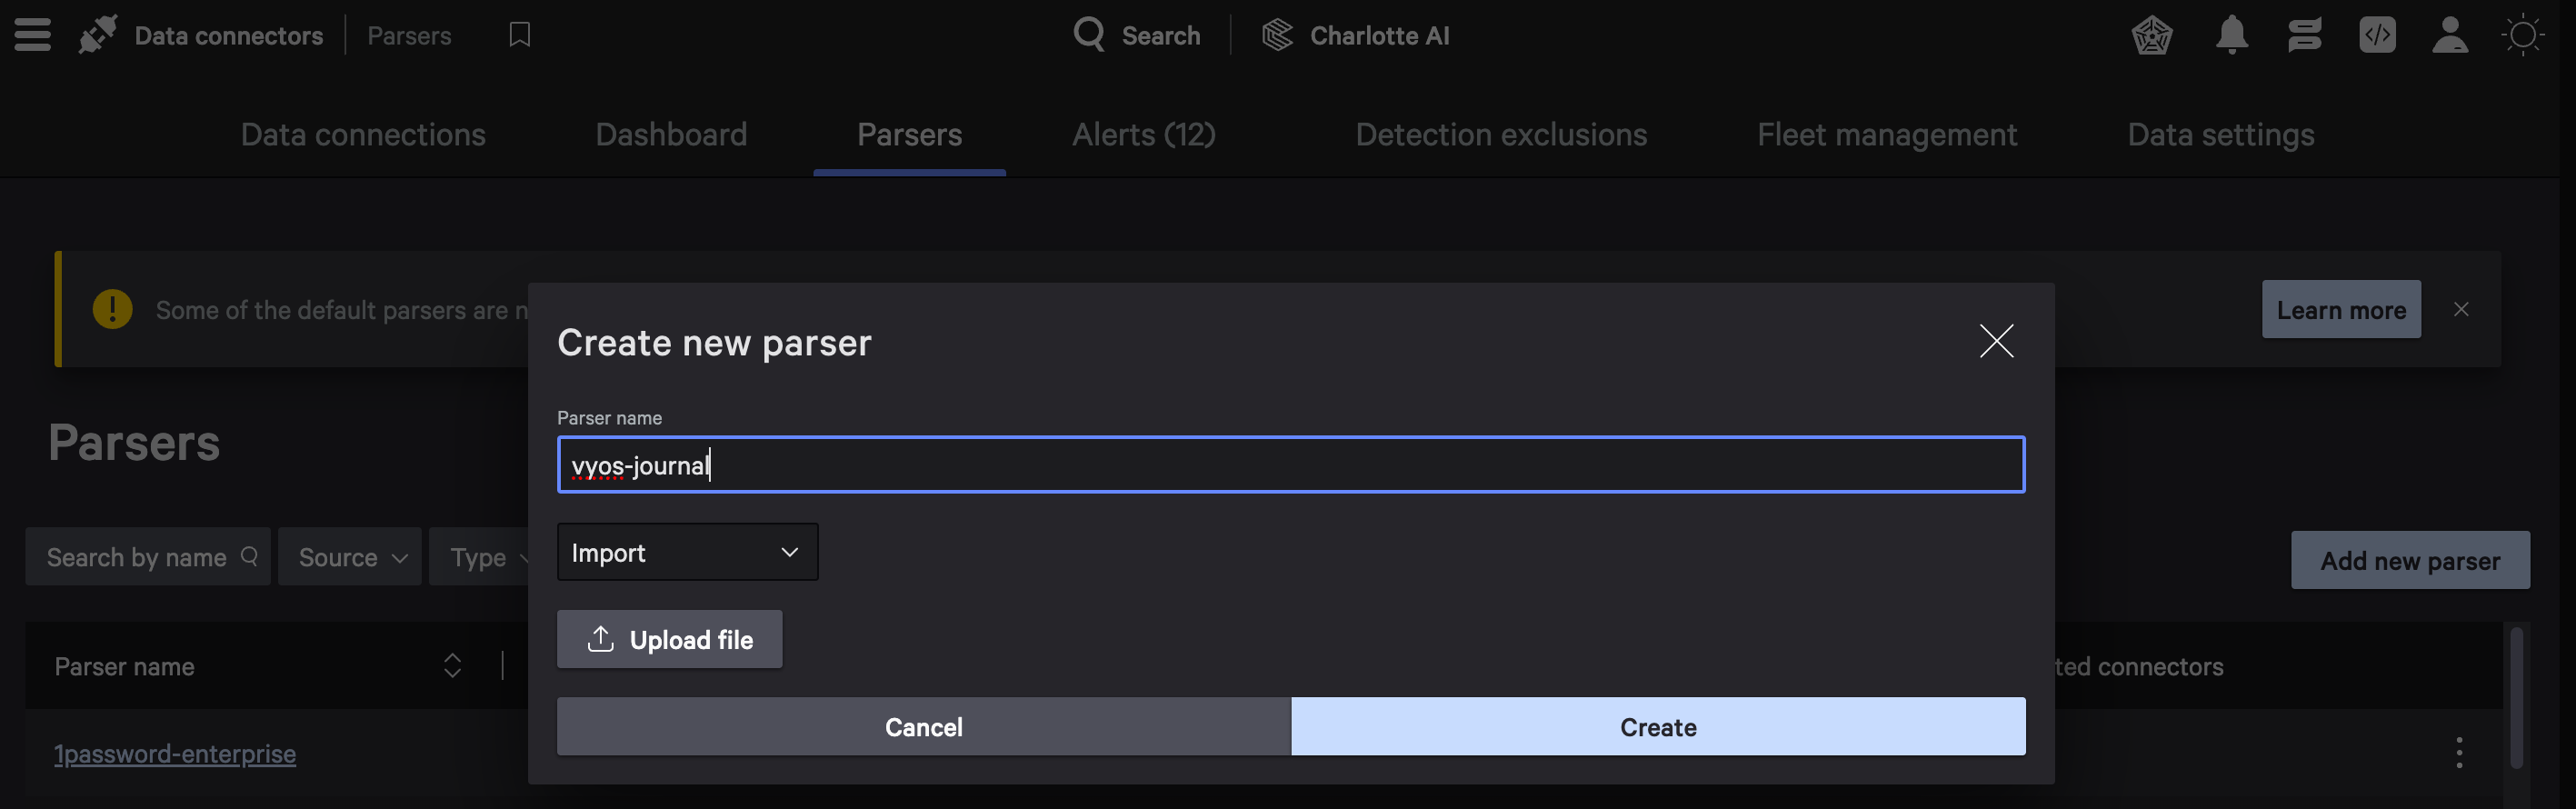2576x809 pixels.
Task: Close the Create new parser dialog
Action: (x=1996, y=342)
